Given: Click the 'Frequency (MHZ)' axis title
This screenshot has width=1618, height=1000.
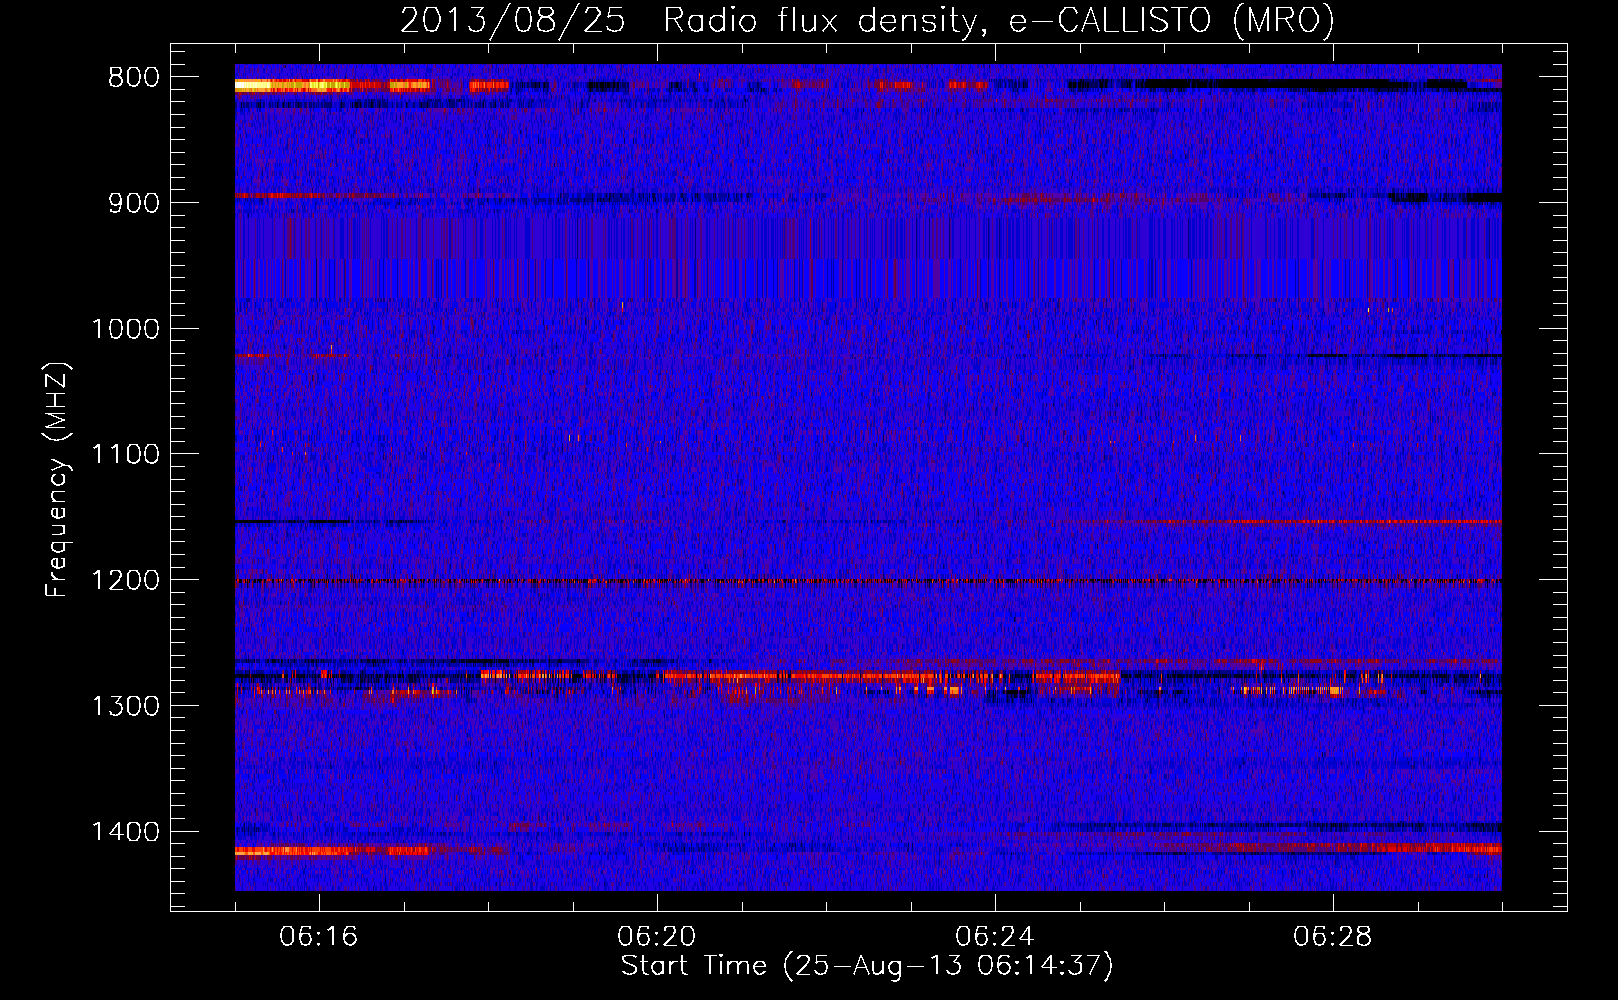Looking at the screenshot, I should pos(57,480).
